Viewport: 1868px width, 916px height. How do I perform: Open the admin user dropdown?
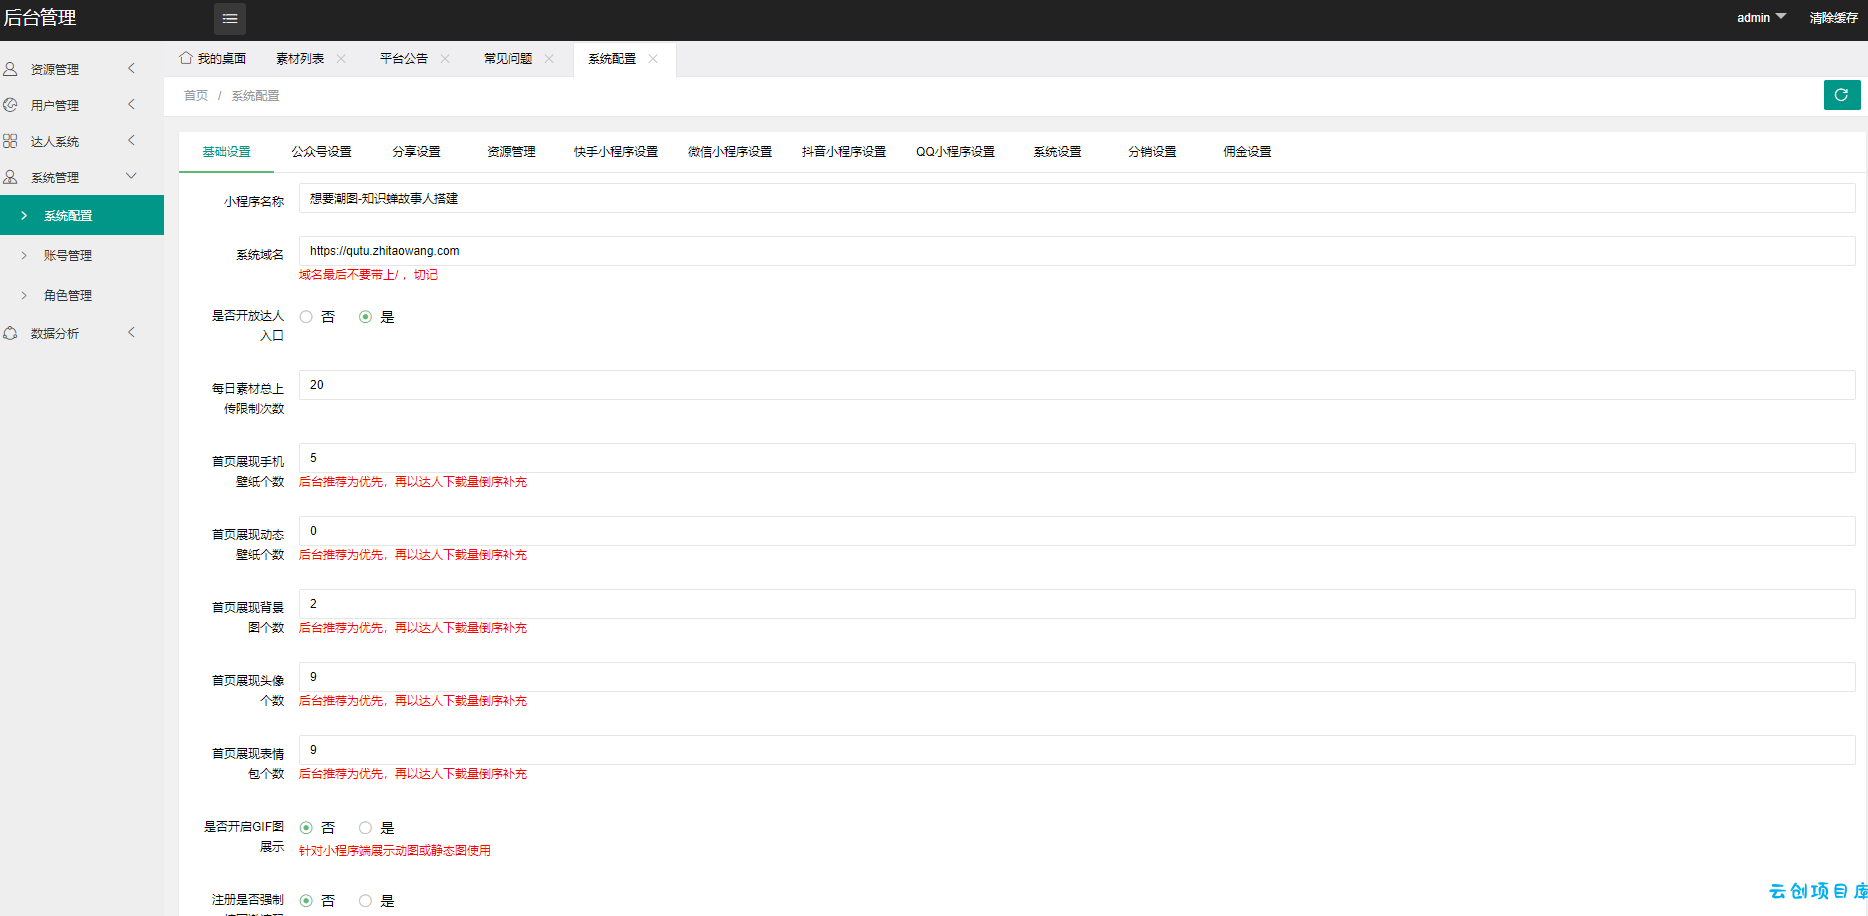pos(1761,17)
